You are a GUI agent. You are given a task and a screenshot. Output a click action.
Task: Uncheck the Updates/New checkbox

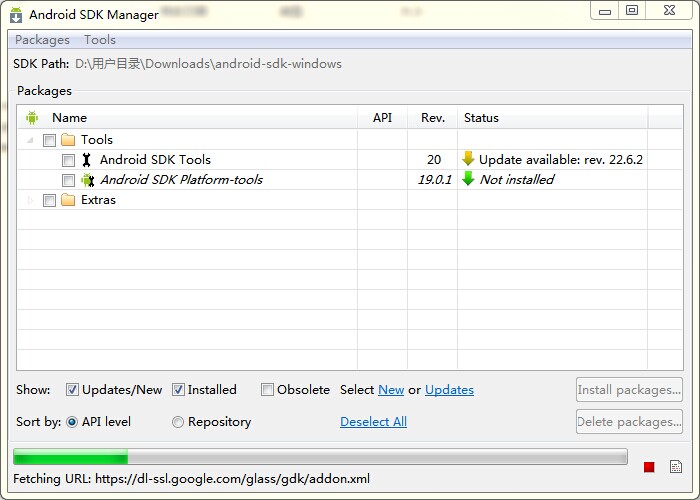72,390
